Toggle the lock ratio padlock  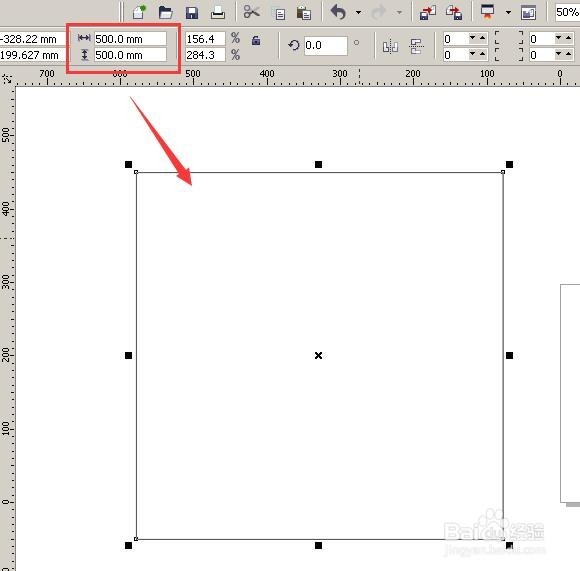[x=256, y=40]
